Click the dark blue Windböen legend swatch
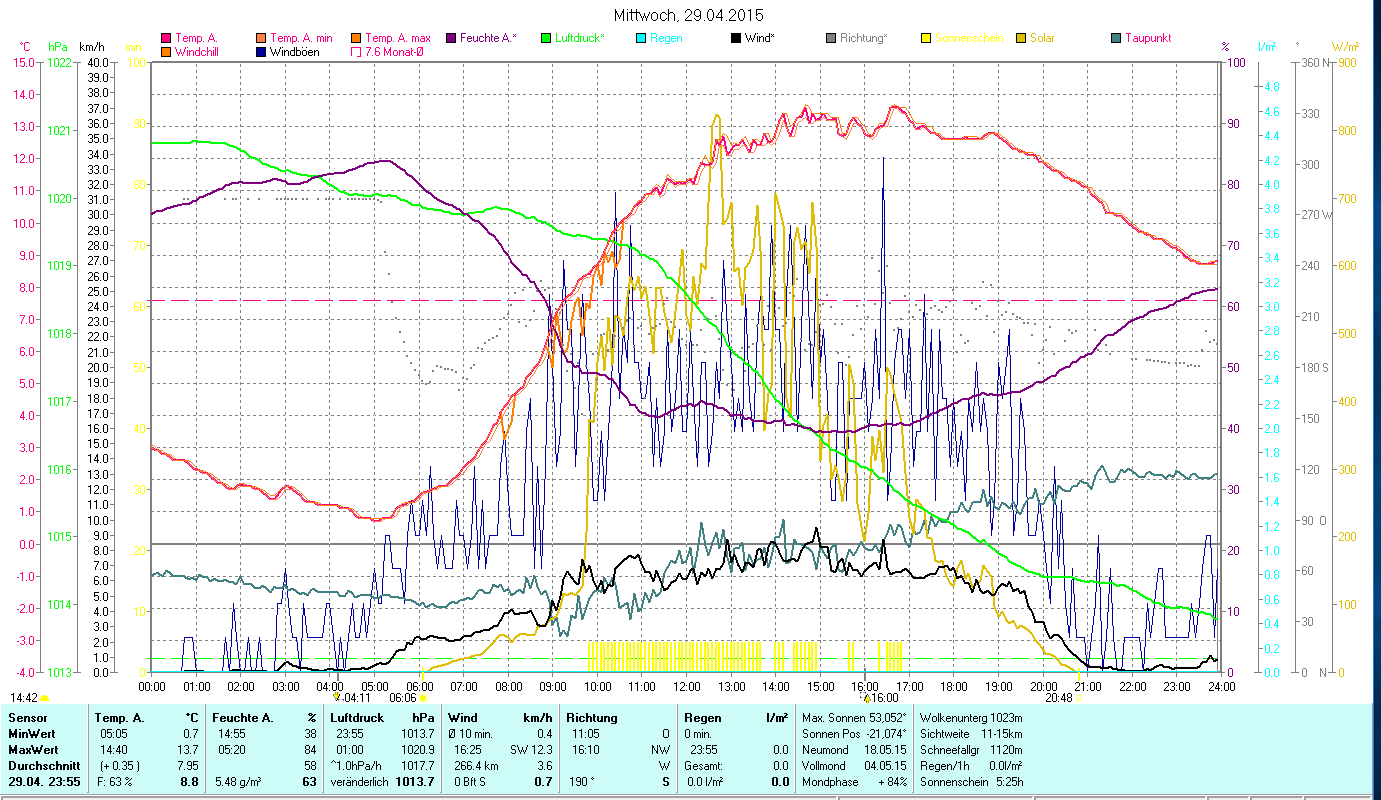 coord(261,52)
